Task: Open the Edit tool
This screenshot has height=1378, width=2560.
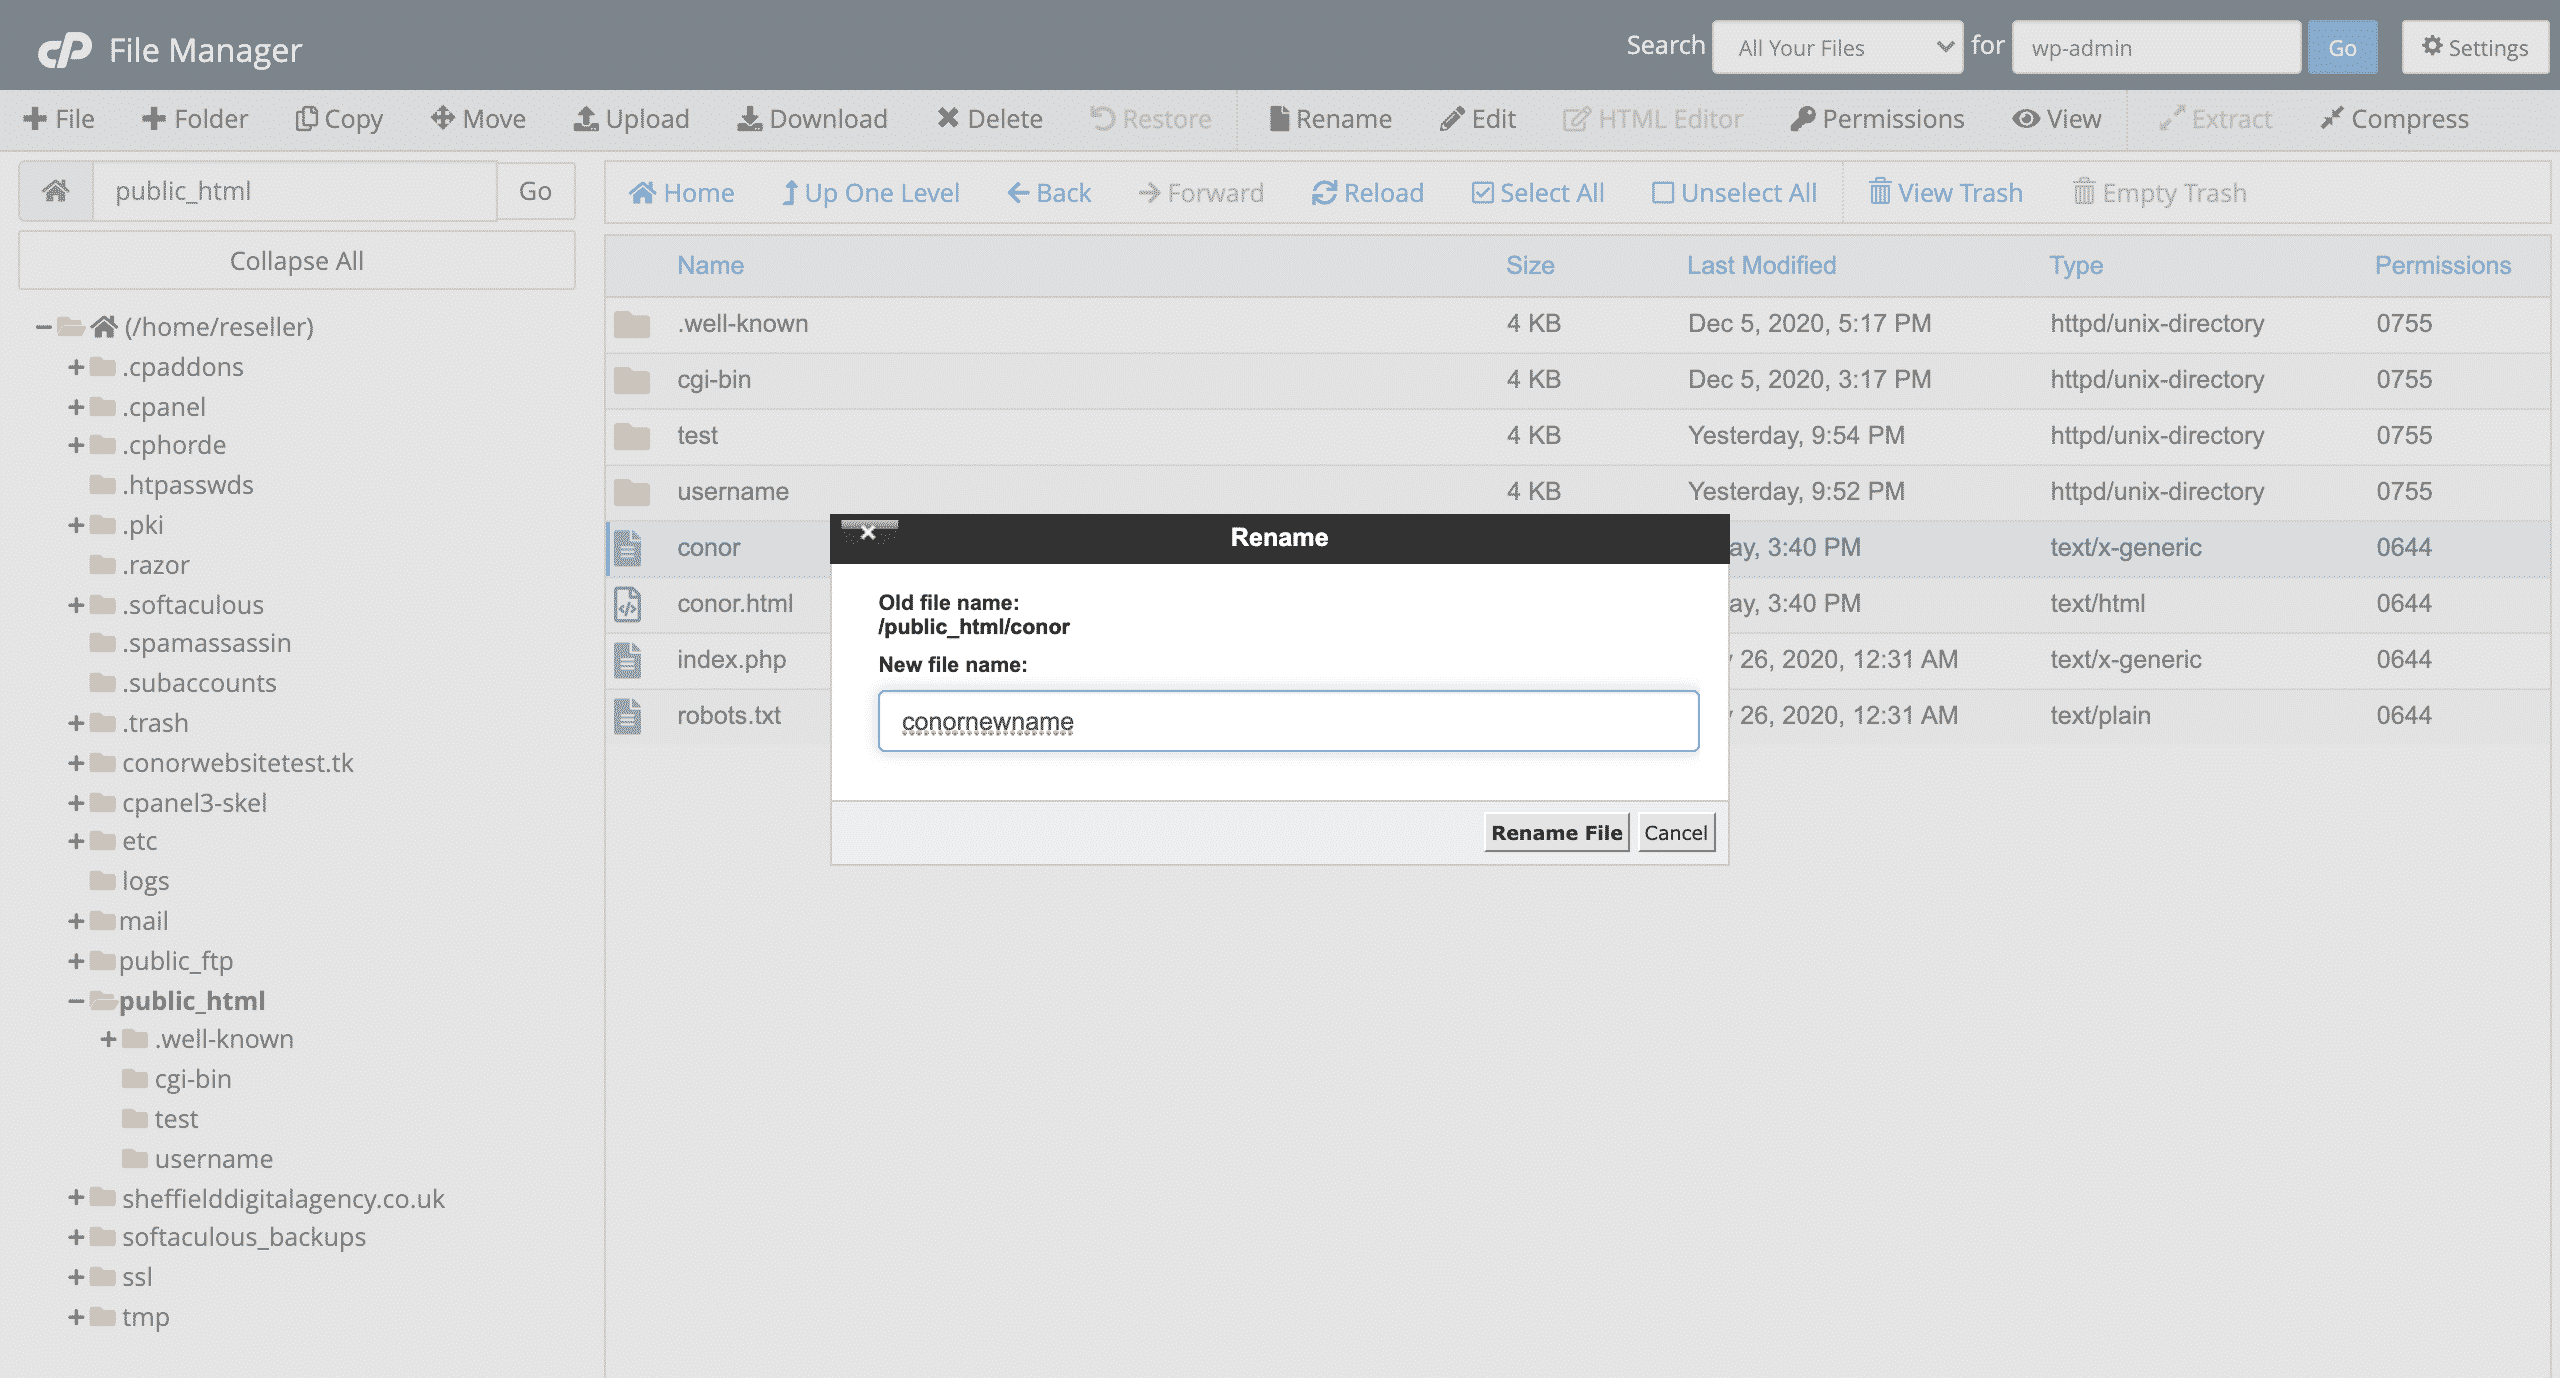Action: coord(1478,119)
